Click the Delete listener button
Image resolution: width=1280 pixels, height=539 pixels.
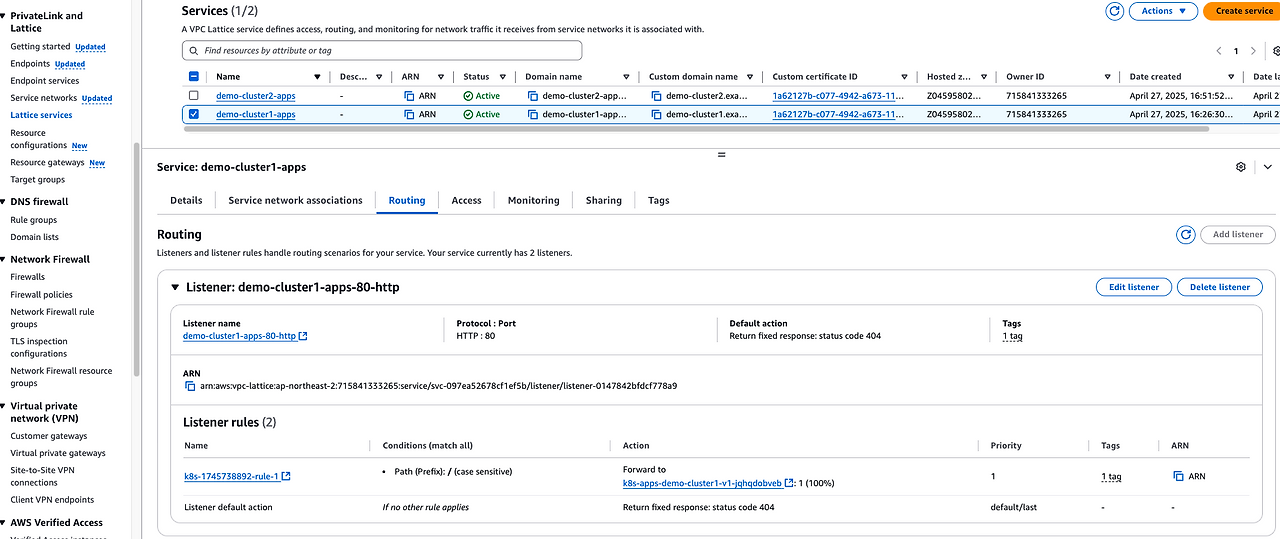(1220, 287)
